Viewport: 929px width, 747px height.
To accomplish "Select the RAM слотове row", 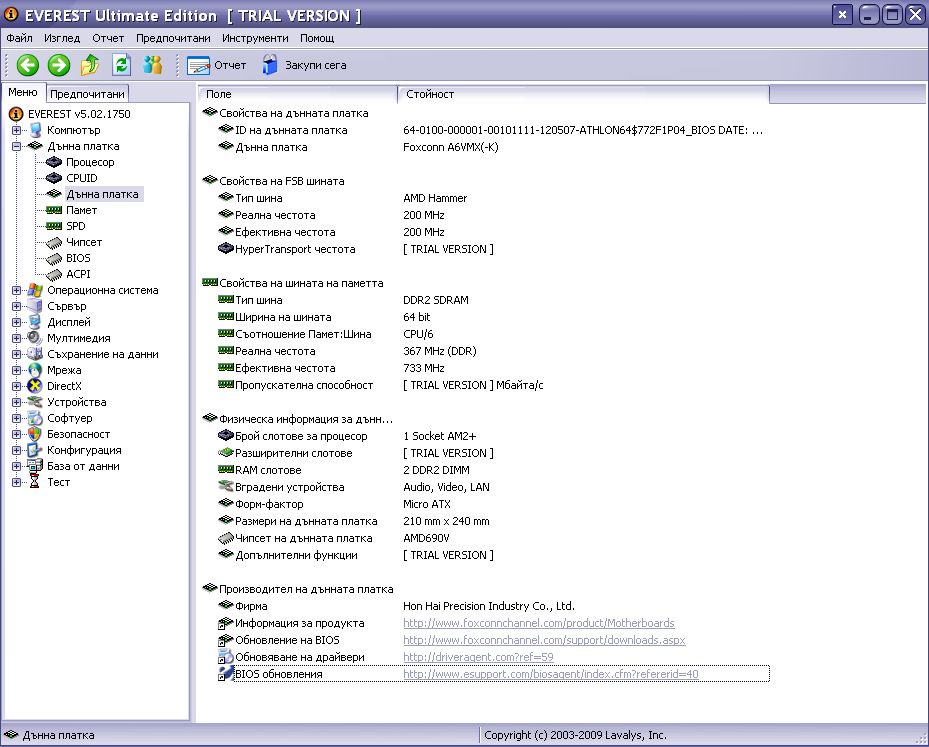I will (494, 470).
